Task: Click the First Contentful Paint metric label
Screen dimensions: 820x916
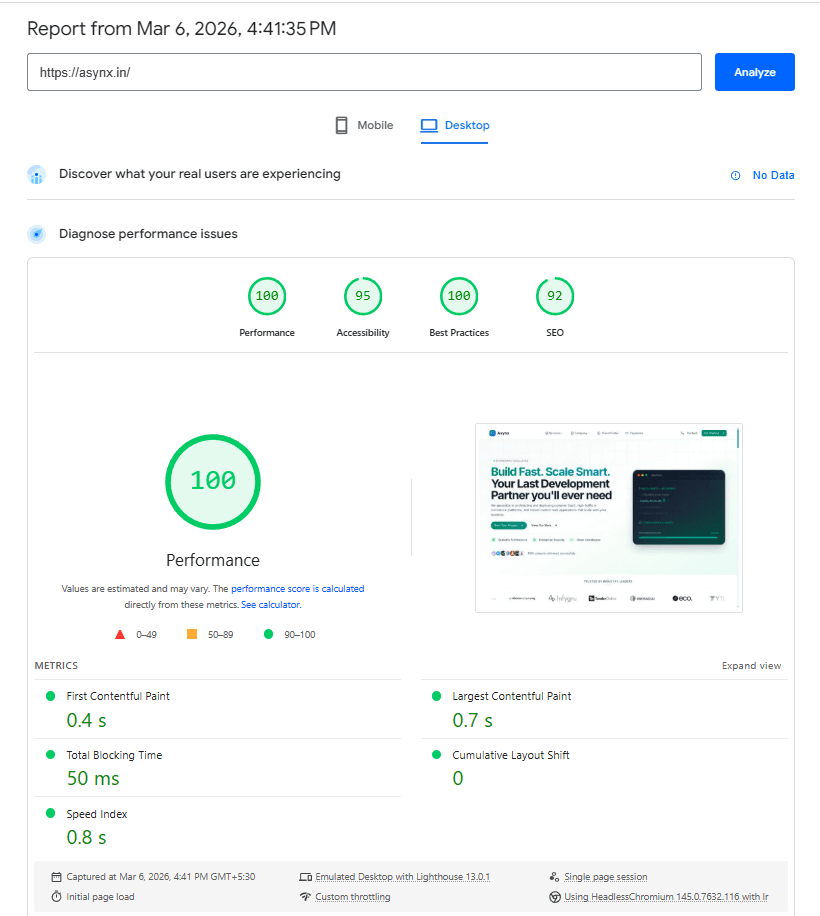Action: pos(118,696)
